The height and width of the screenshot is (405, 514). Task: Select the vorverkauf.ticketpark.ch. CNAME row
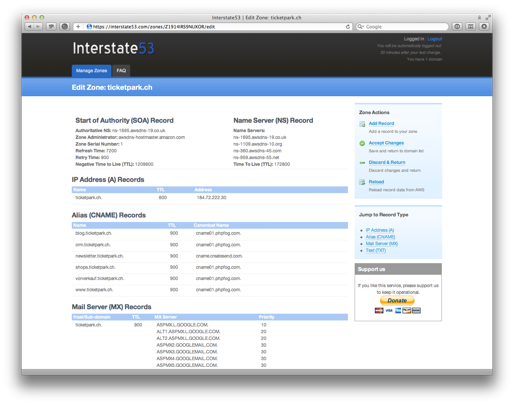click(x=210, y=278)
